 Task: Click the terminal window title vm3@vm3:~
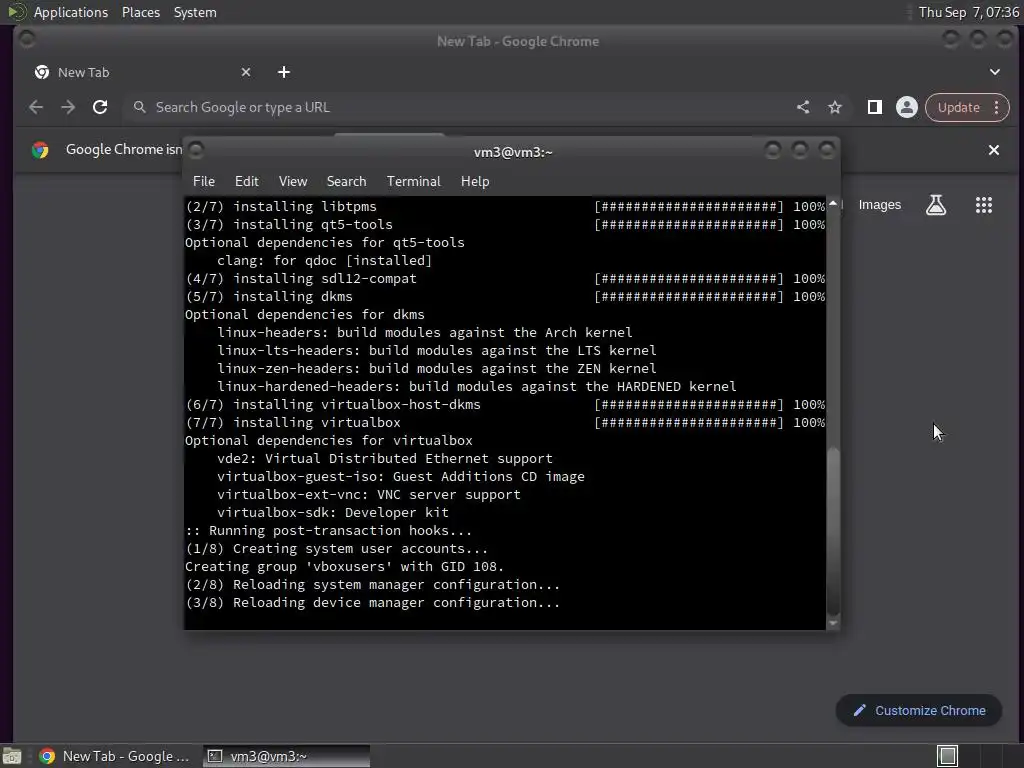(x=513, y=152)
